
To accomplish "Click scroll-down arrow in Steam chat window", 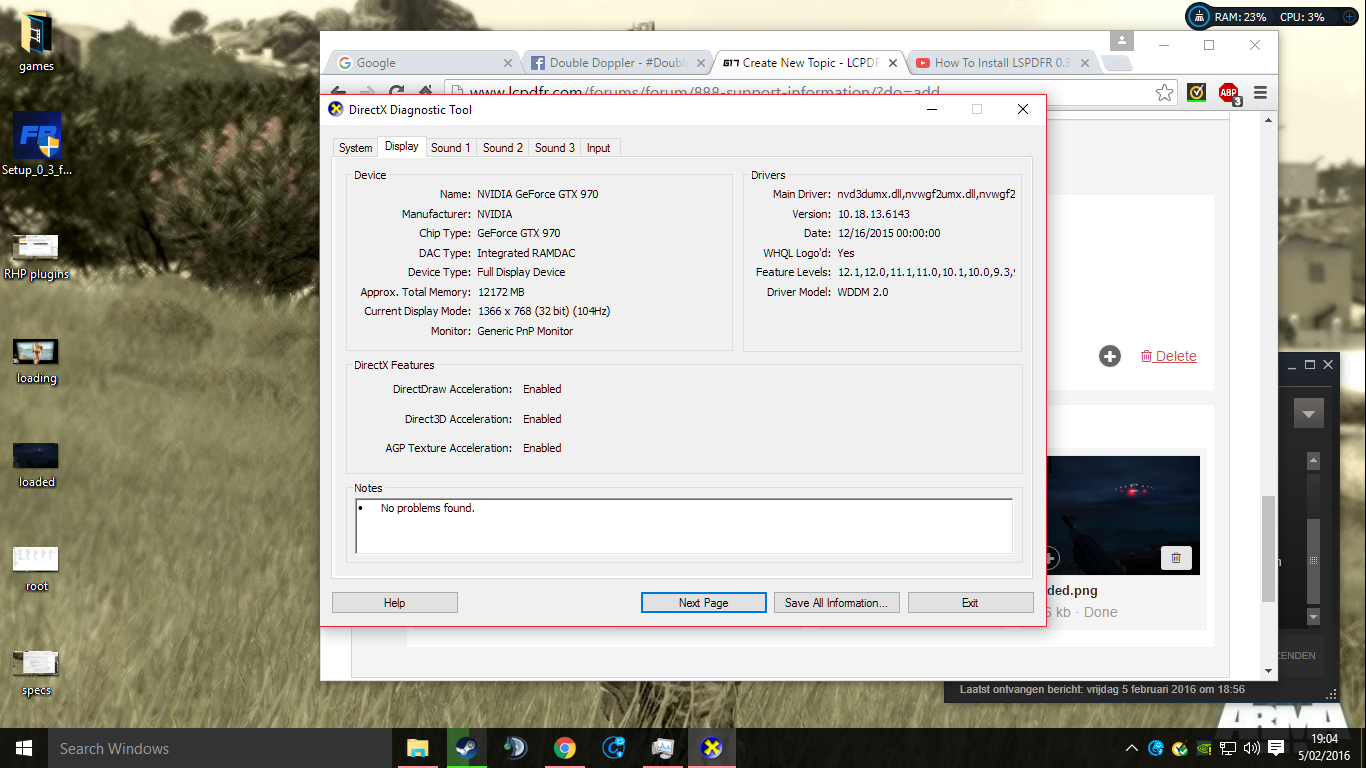I will pyautogui.click(x=1314, y=617).
